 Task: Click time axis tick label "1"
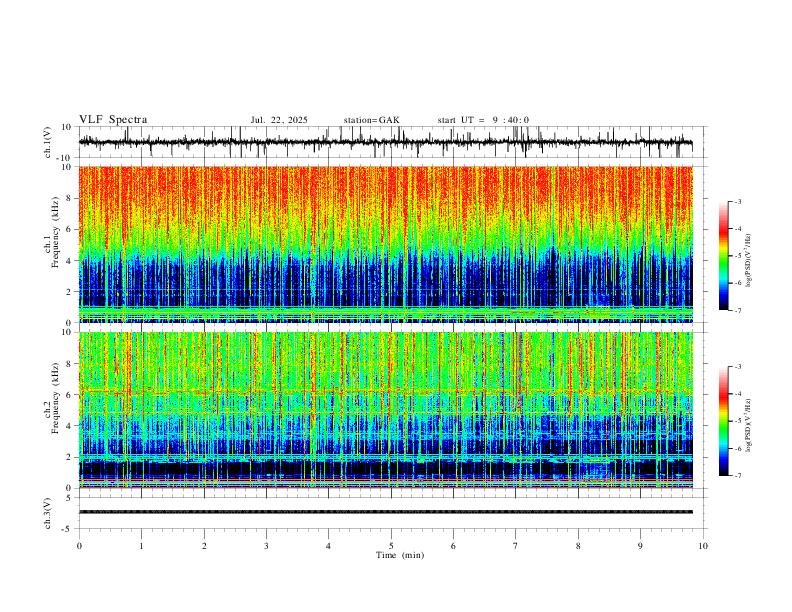coord(141,546)
